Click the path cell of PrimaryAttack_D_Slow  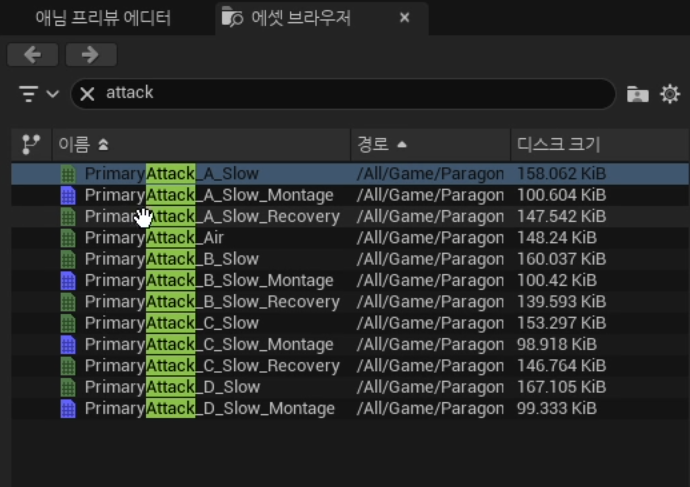(430, 387)
